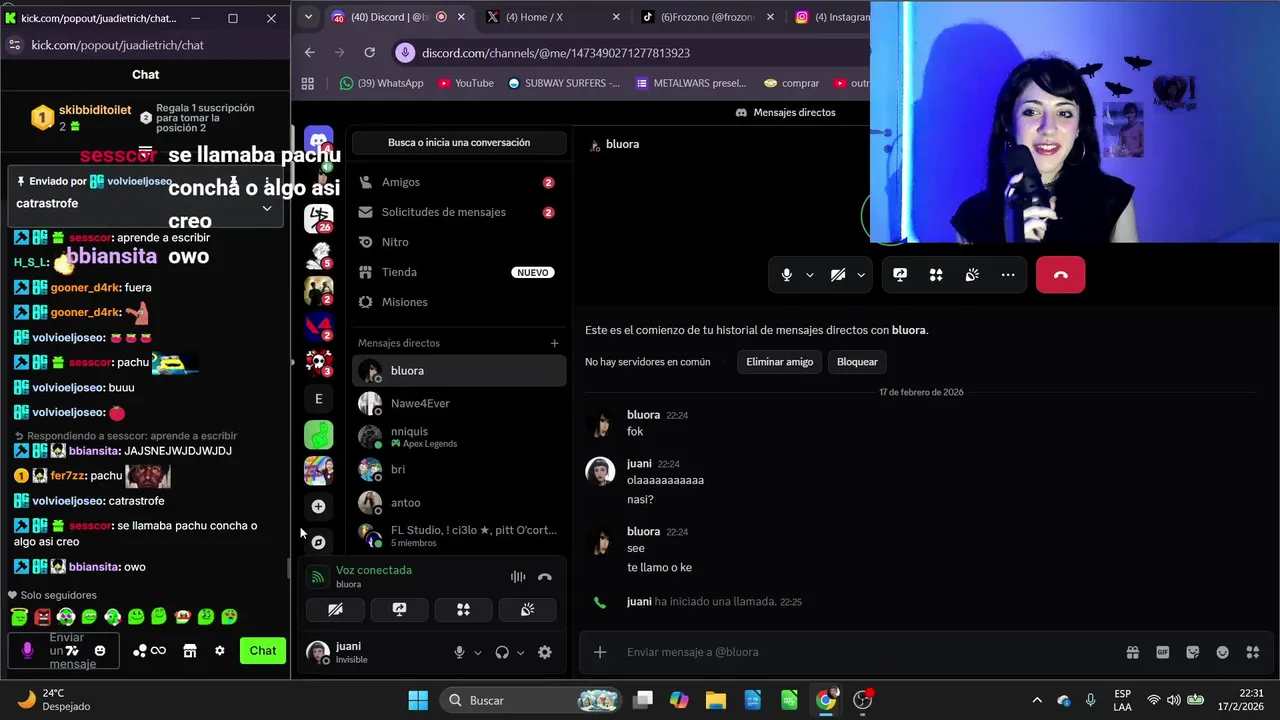
Task: Open Nitro in Discord sidebar
Action: point(459,242)
